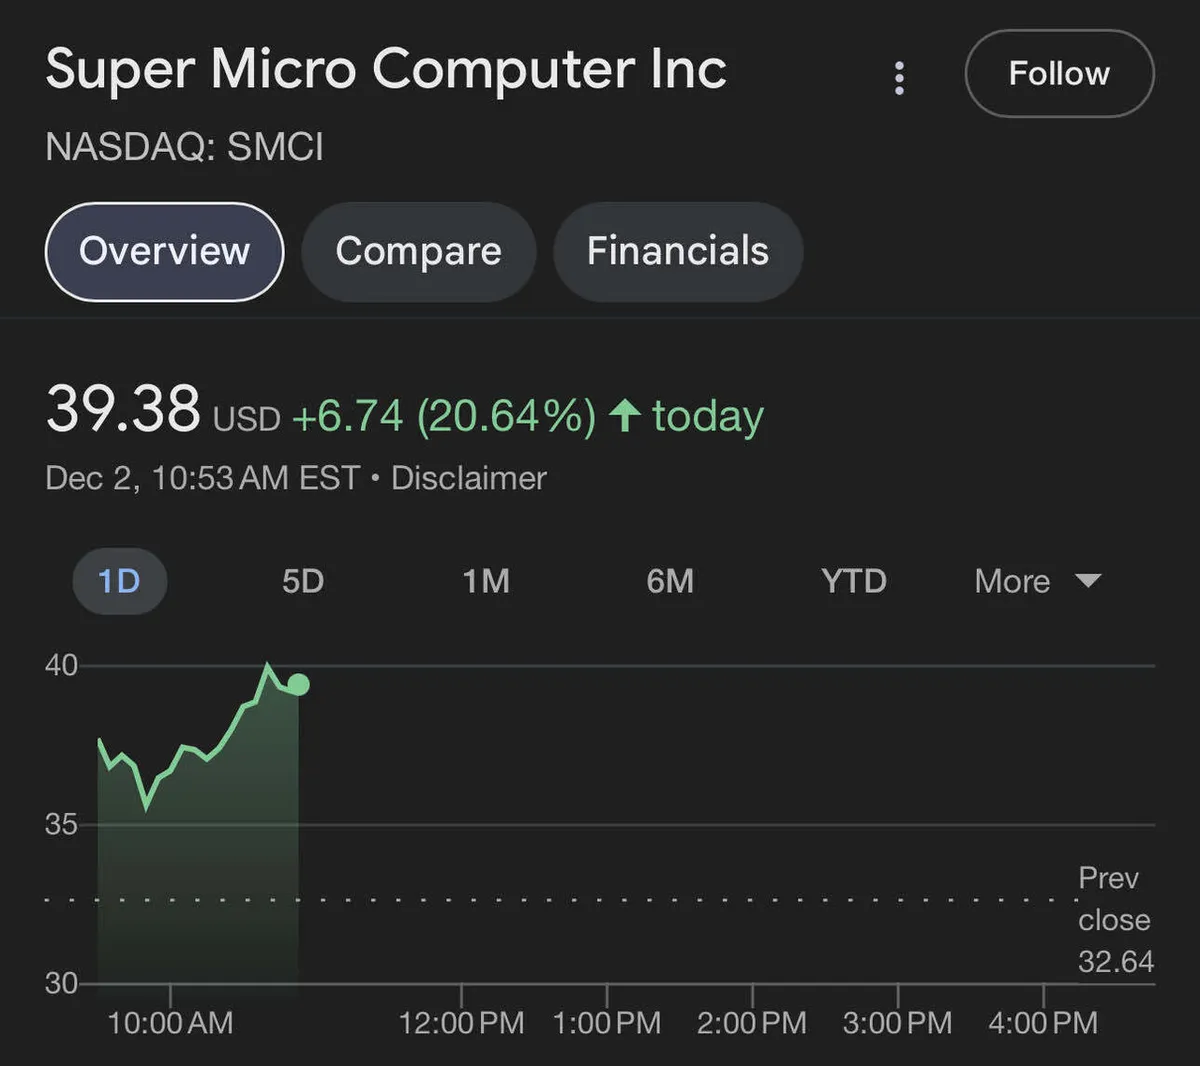Expand the More time ranges dropdown
This screenshot has height=1066, width=1200.
1013,581
